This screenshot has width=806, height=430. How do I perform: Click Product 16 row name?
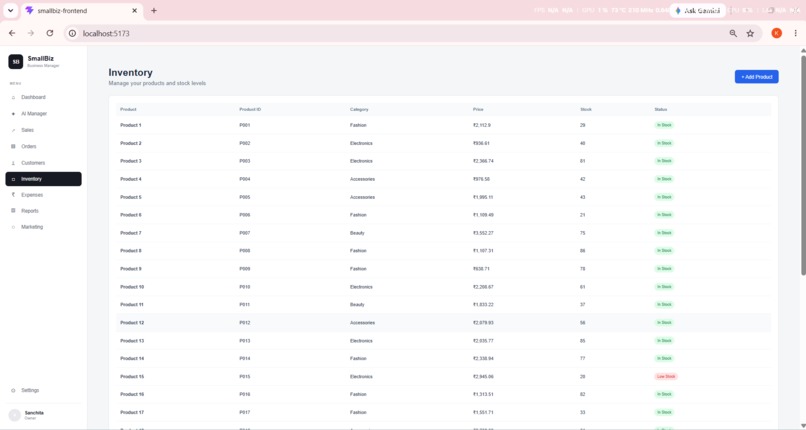[132, 394]
